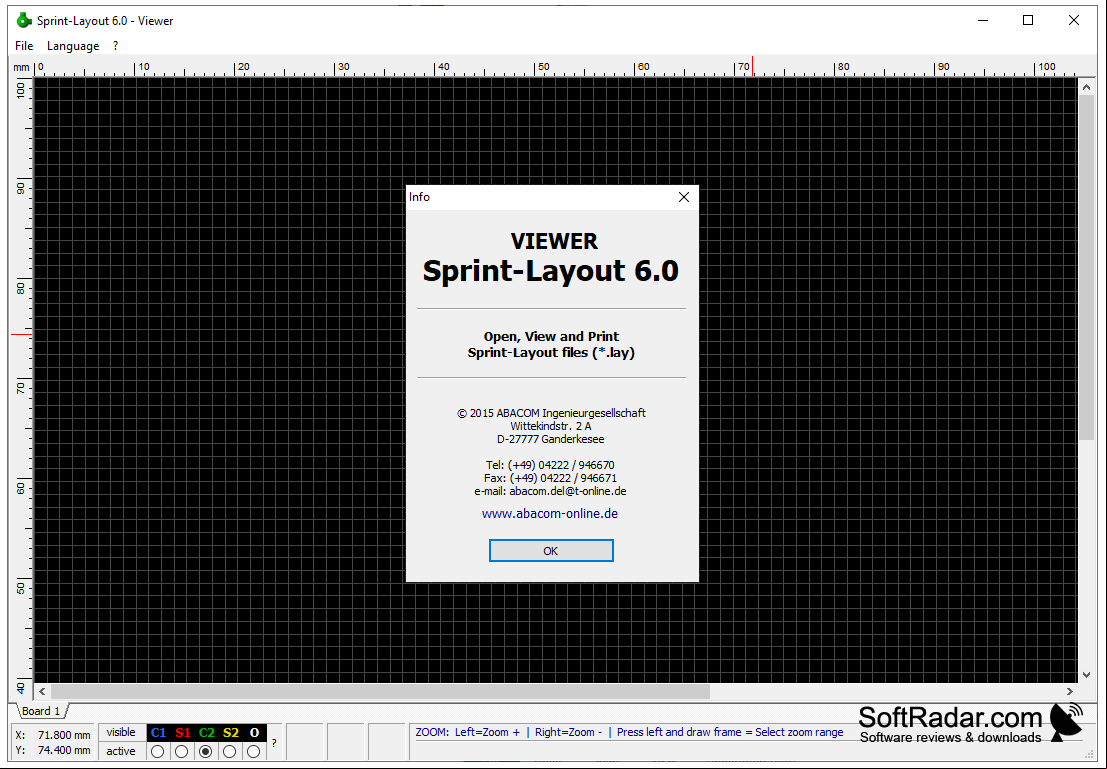Image resolution: width=1107 pixels, height=769 pixels.
Task: Close the Info dialog with X
Action: click(x=683, y=197)
